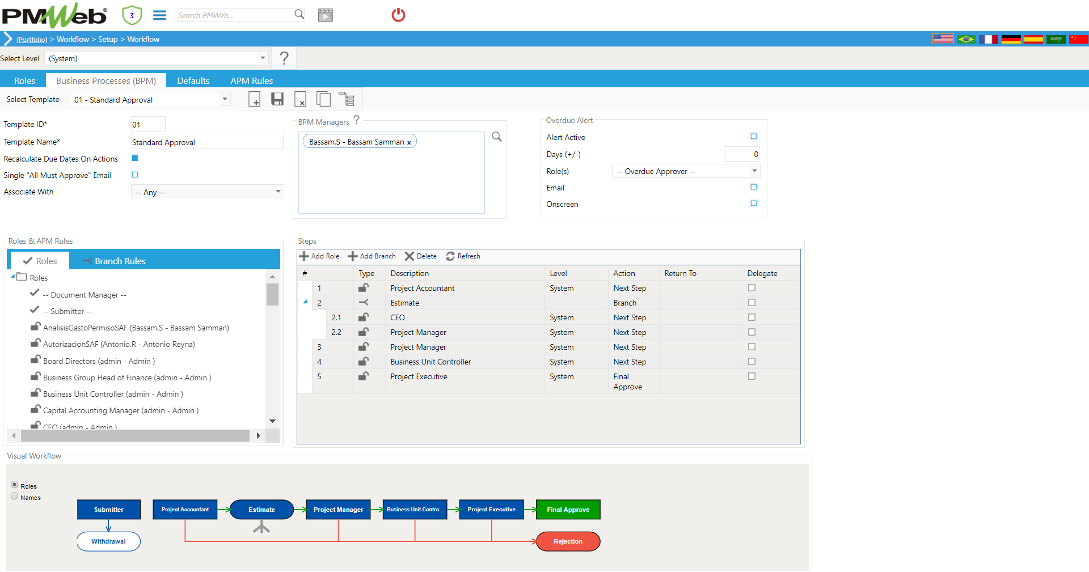Switch language via Germany flag
The height and width of the screenshot is (572, 1089).
click(x=1011, y=39)
